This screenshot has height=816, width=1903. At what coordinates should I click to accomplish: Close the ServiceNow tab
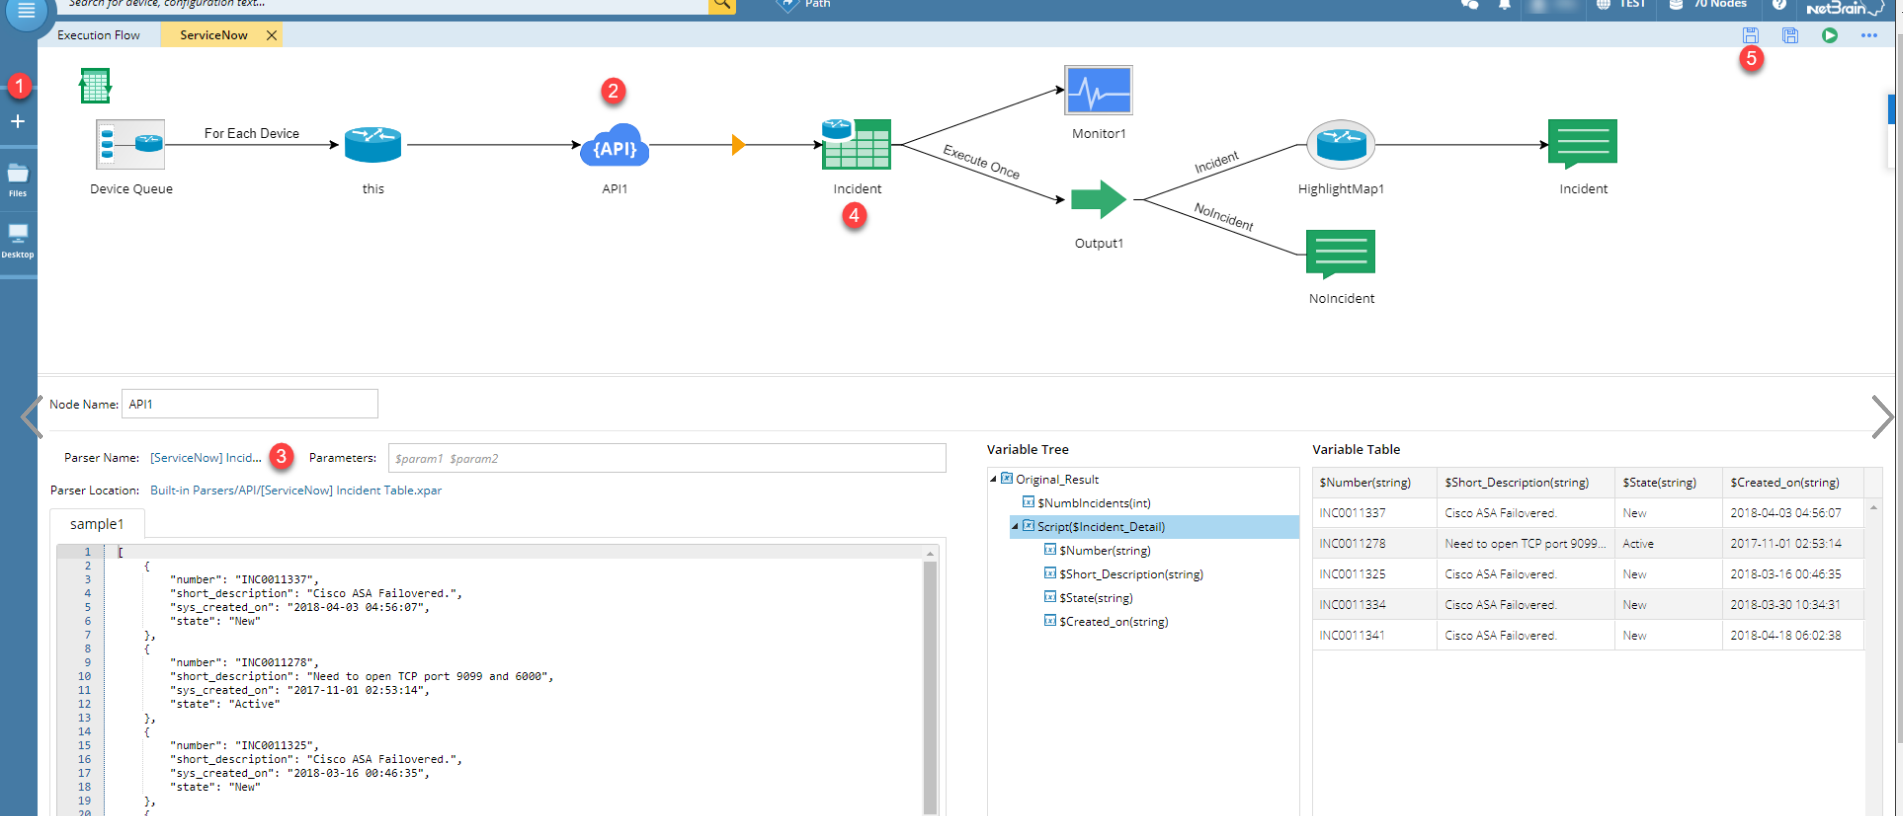[x=271, y=35]
